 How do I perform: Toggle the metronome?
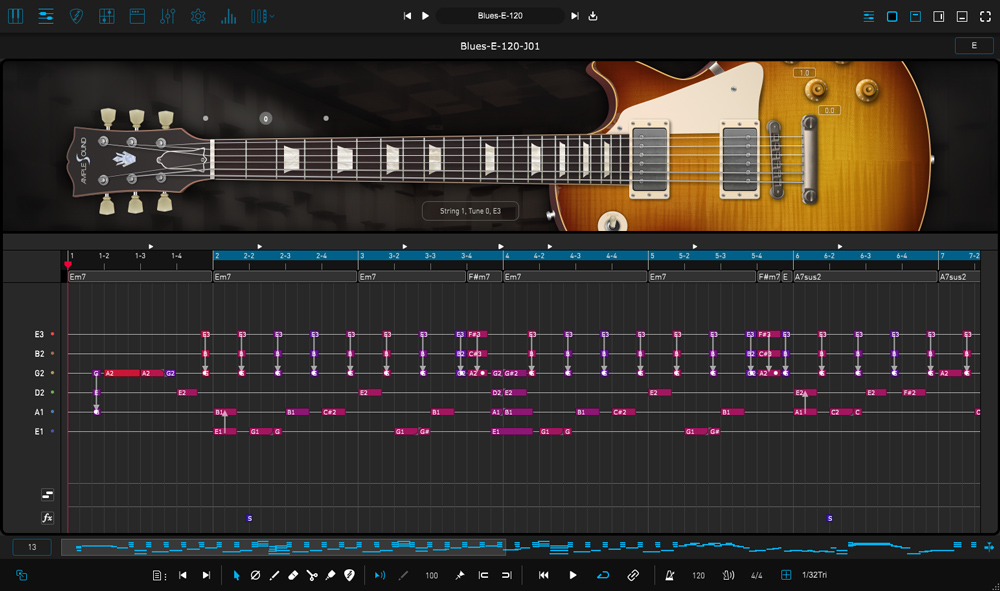click(669, 575)
